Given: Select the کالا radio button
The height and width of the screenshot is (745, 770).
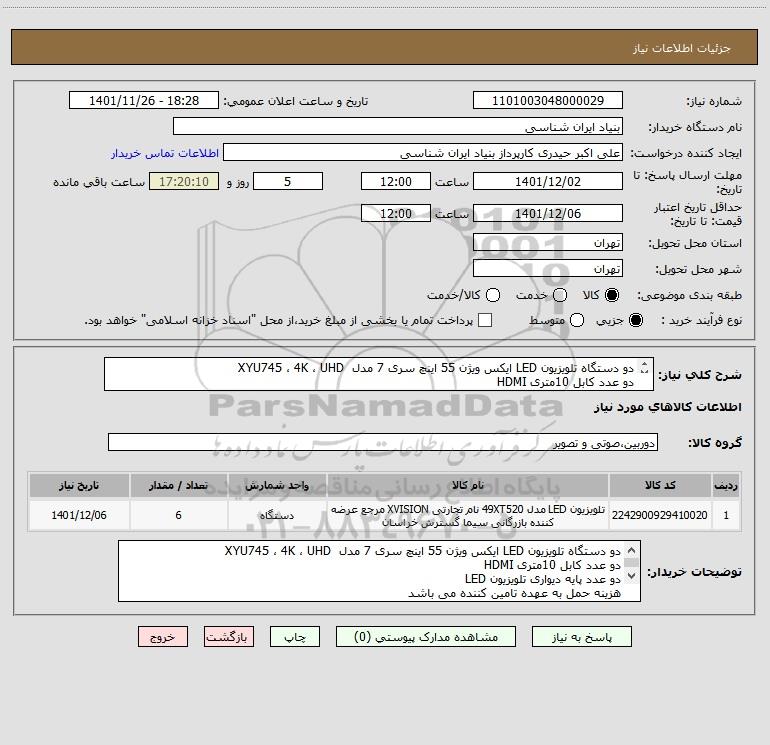Looking at the screenshot, I should click(612, 295).
